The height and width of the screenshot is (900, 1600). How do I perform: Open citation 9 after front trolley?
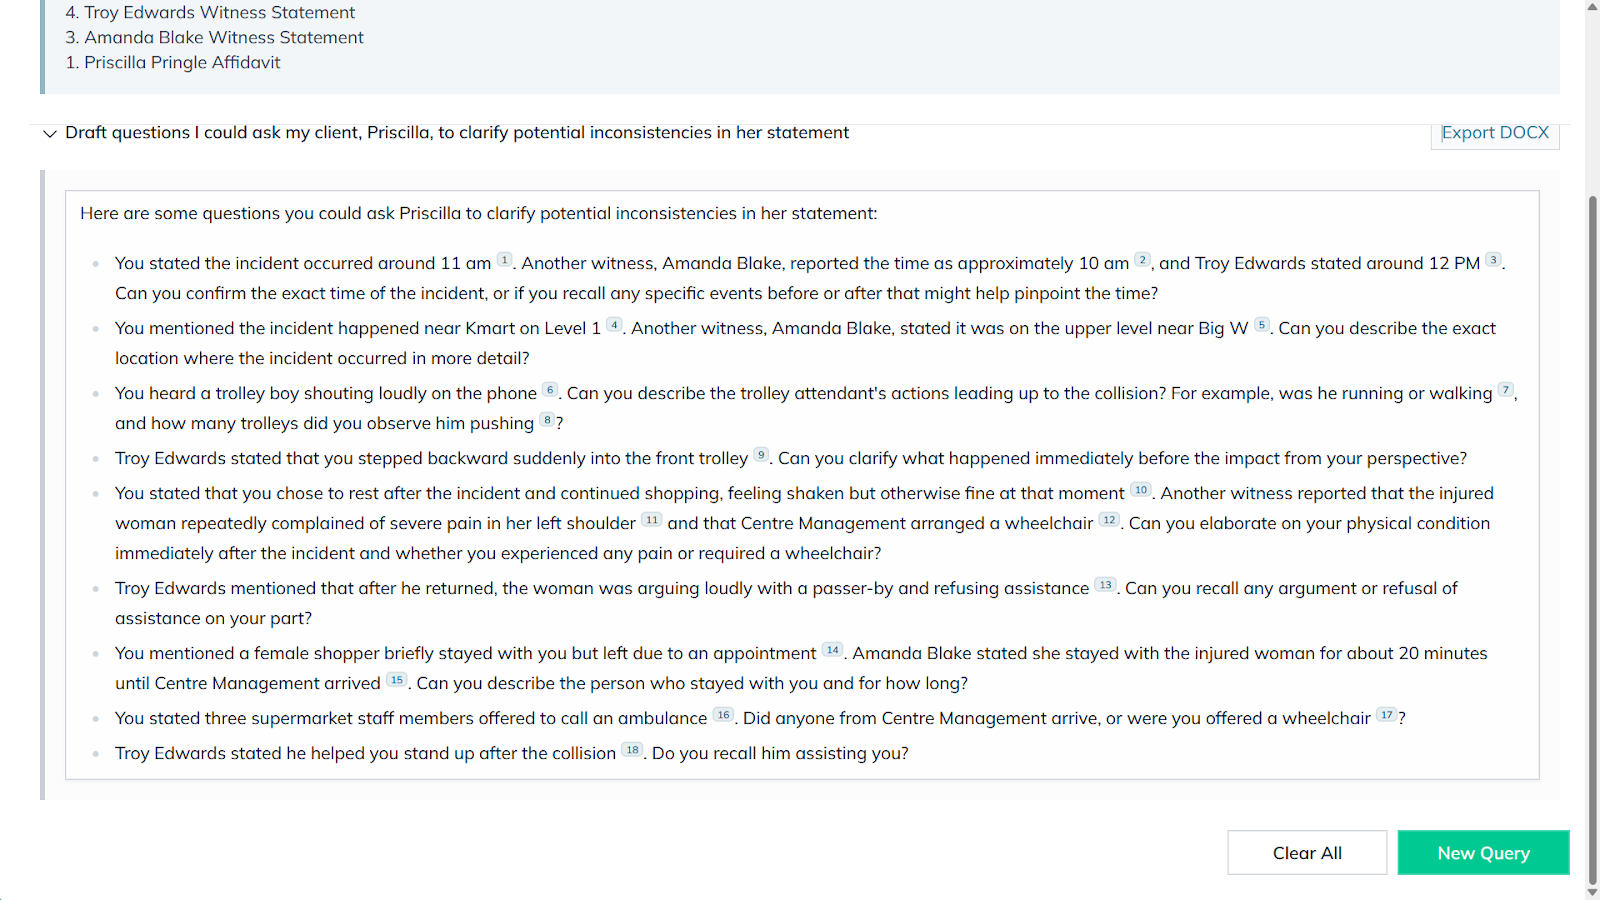pyautogui.click(x=761, y=455)
